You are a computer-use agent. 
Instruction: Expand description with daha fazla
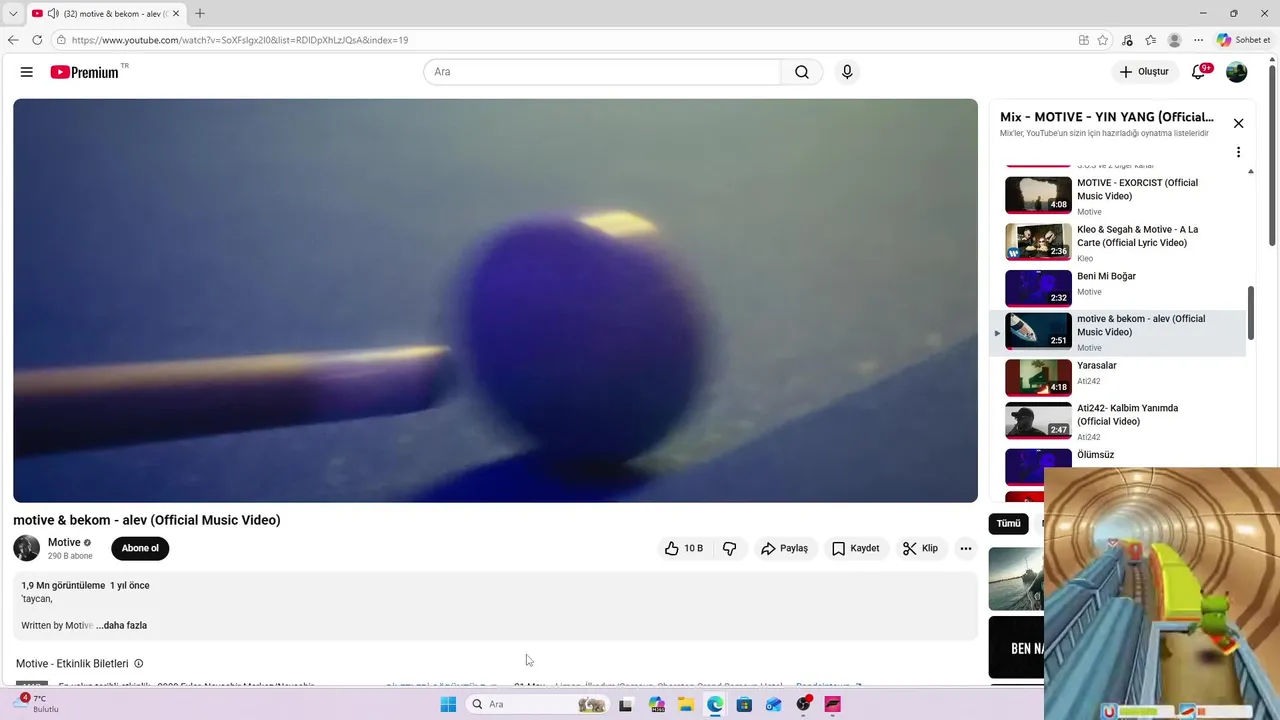click(x=122, y=625)
